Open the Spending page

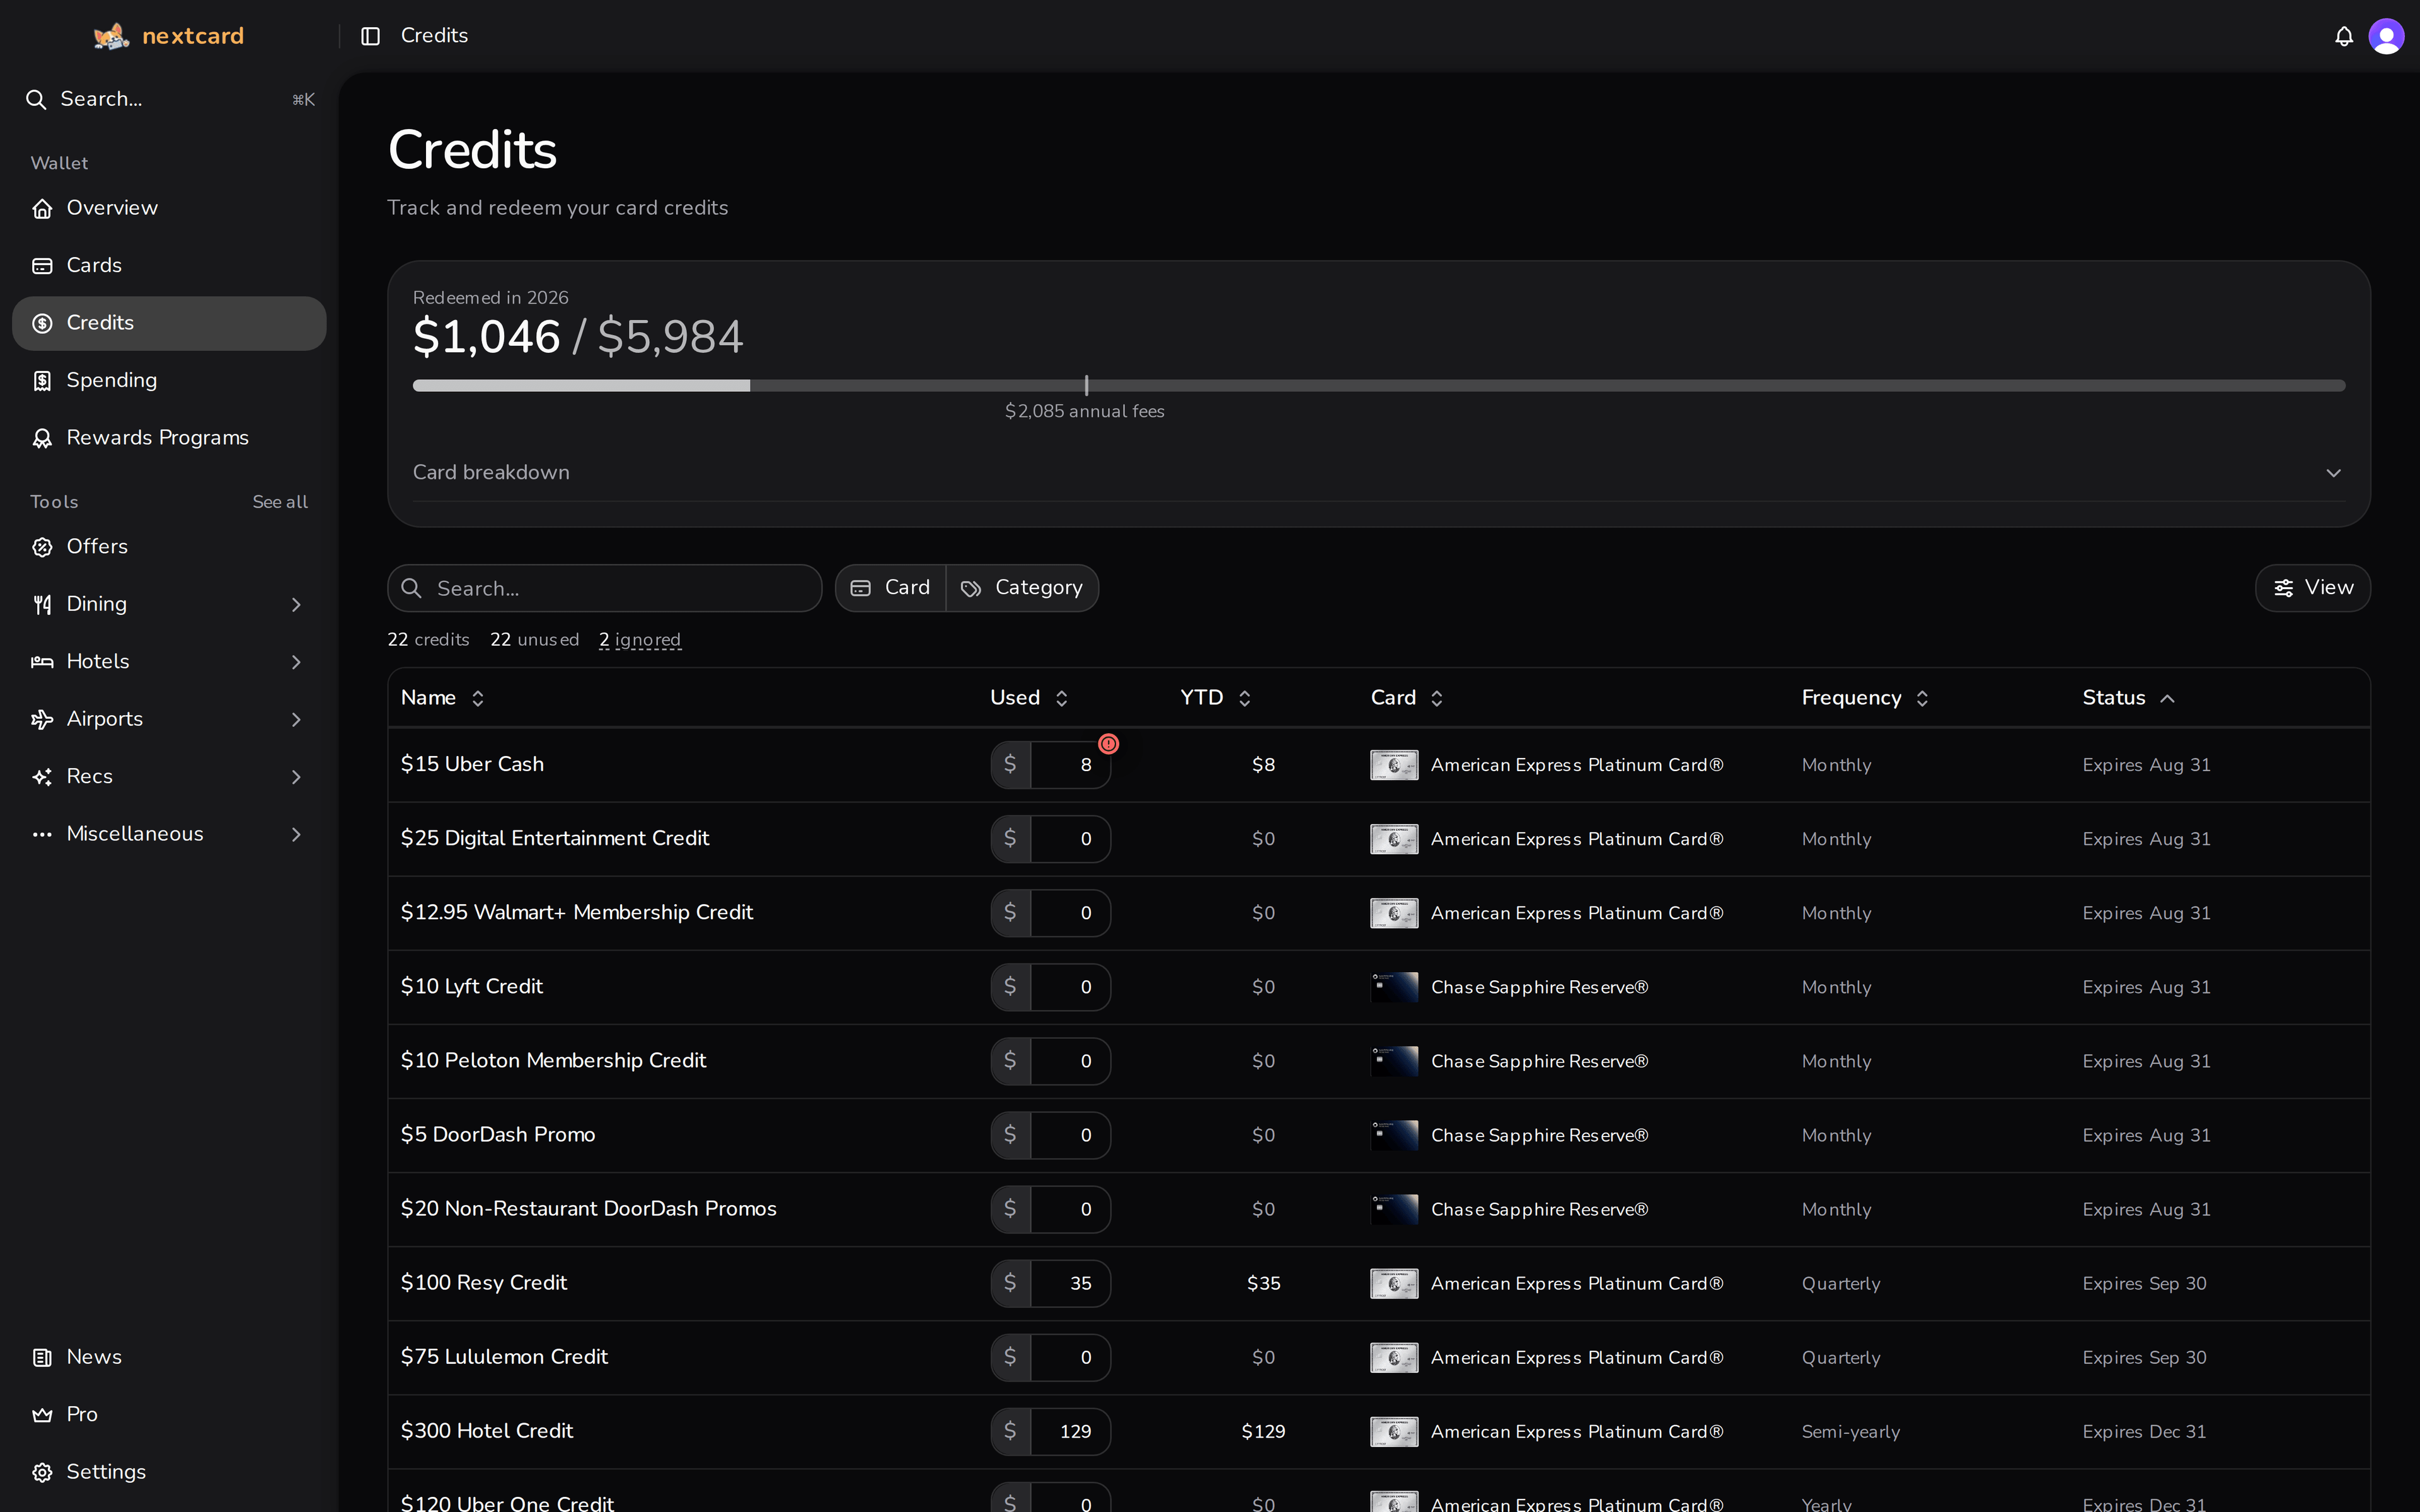169,381
